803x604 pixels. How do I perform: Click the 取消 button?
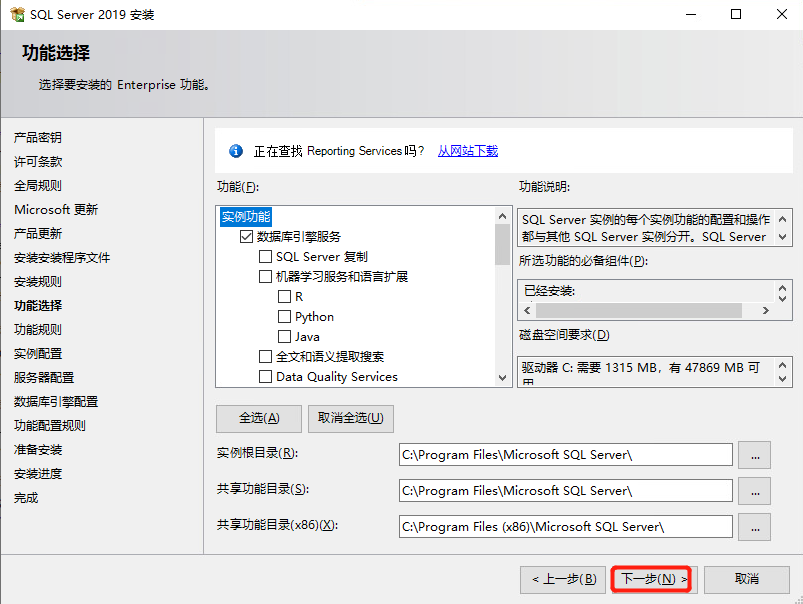tap(747, 579)
